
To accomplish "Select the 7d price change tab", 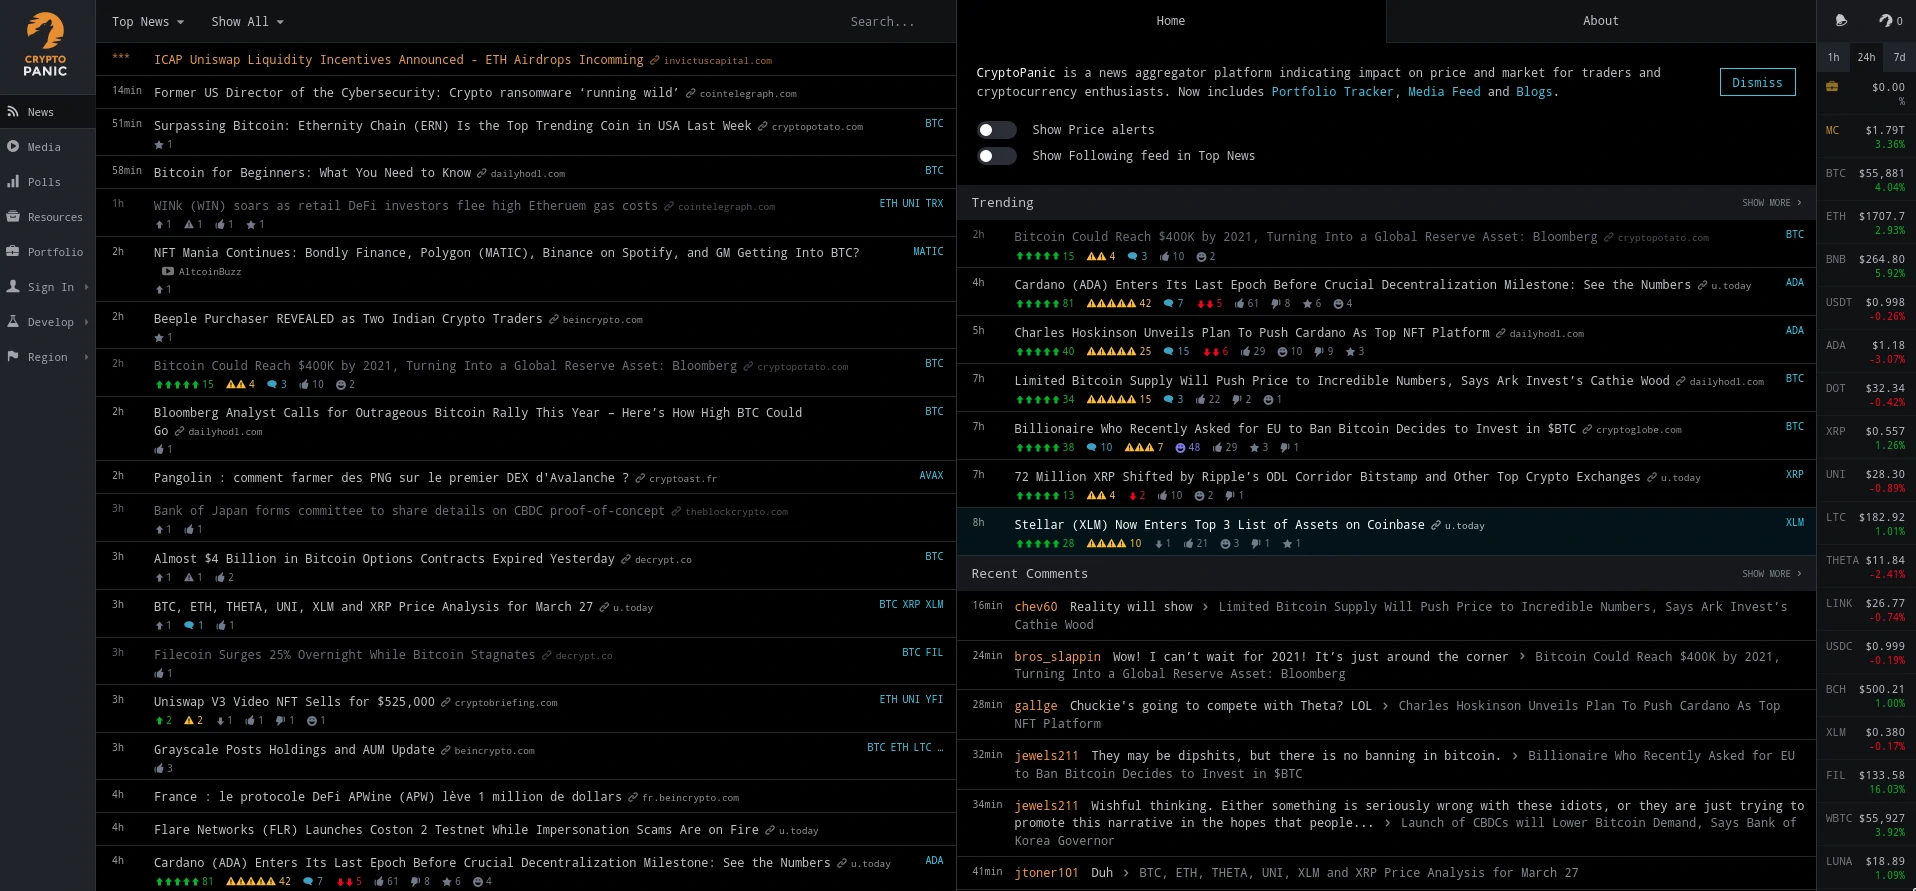I will pyautogui.click(x=1899, y=57).
